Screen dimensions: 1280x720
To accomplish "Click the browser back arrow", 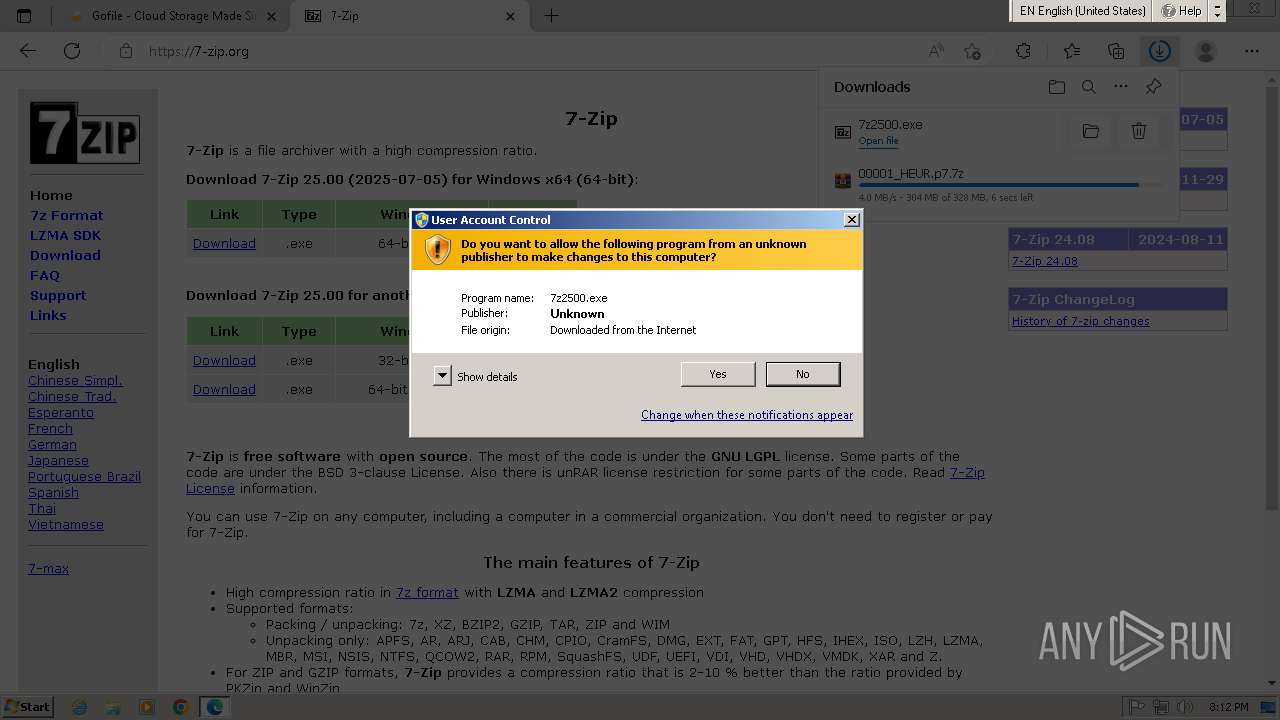I will [x=28, y=51].
